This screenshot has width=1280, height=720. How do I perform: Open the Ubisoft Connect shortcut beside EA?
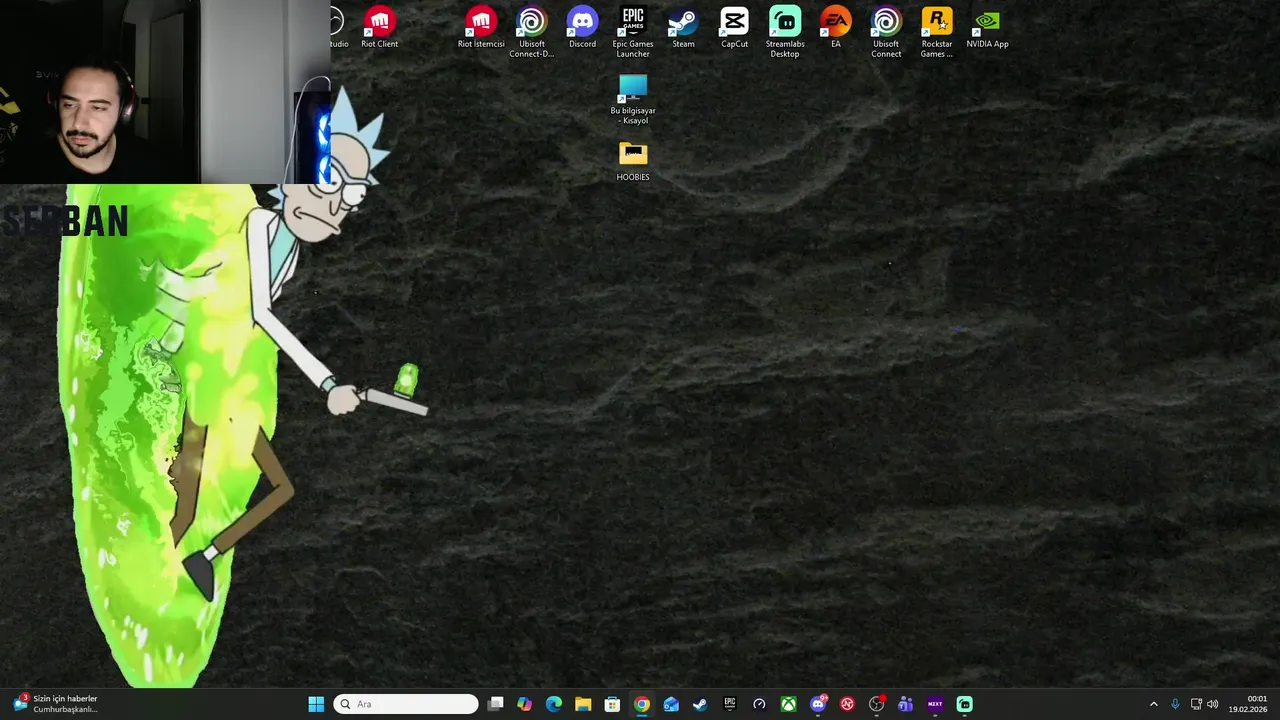(x=886, y=32)
